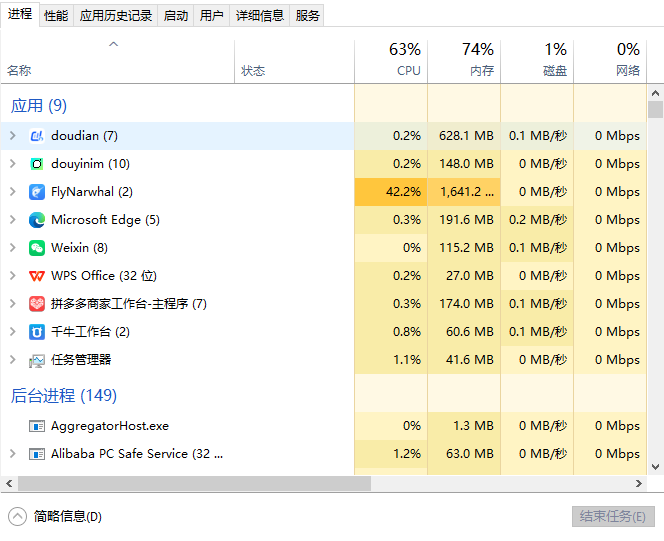This screenshot has width=664, height=541.
Task: Click the doudian 628.1 MB memory cell
Action: coord(464,136)
